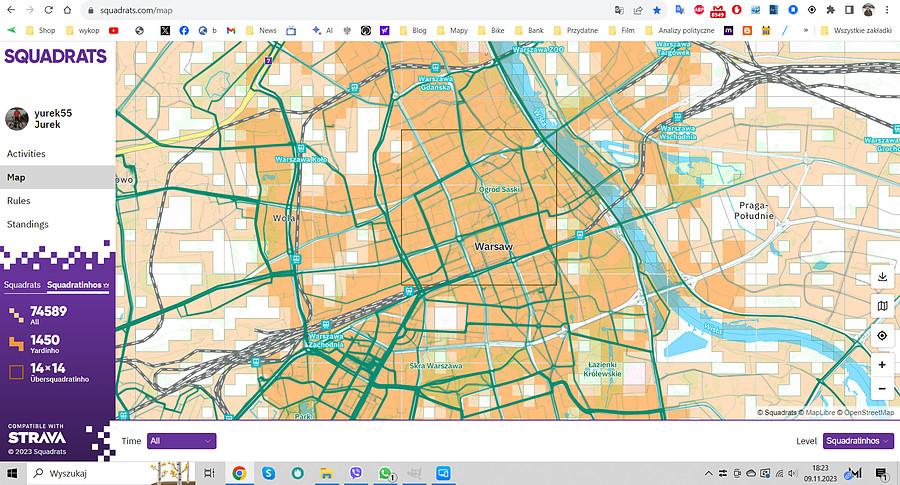Click the Ogród Saski map label
Image resolution: width=900 pixels, height=485 pixels.
499,189
